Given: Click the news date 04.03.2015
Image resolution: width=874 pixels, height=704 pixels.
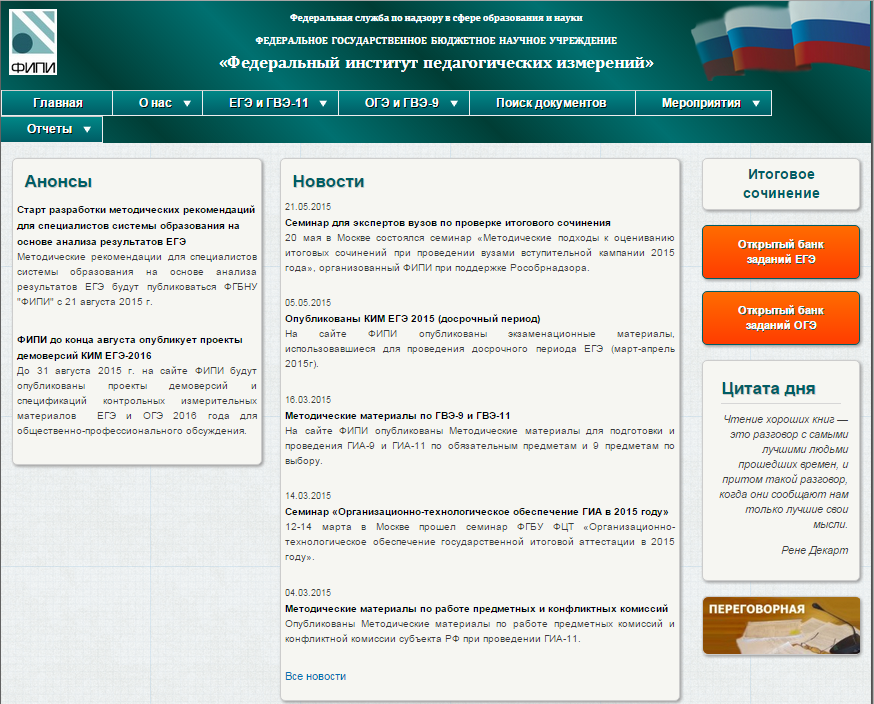Looking at the screenshot, I should tap(308, 593).
